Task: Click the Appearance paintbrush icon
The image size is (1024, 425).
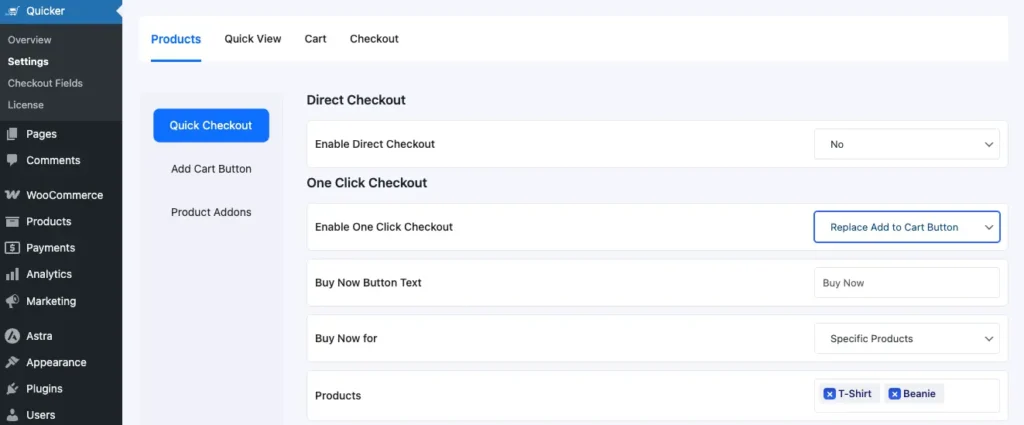Action: pos(12,362)
